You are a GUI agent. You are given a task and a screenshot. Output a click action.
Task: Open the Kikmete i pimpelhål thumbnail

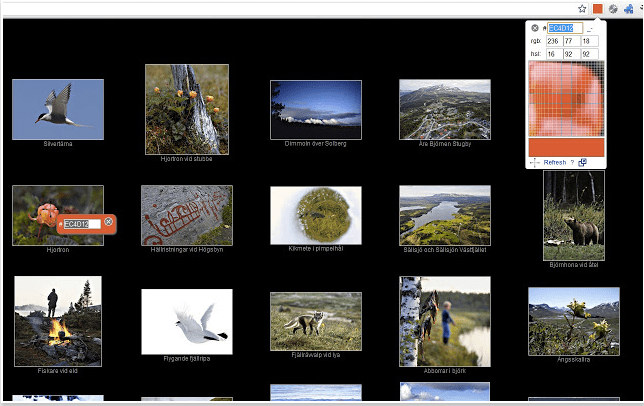[316, 216]
